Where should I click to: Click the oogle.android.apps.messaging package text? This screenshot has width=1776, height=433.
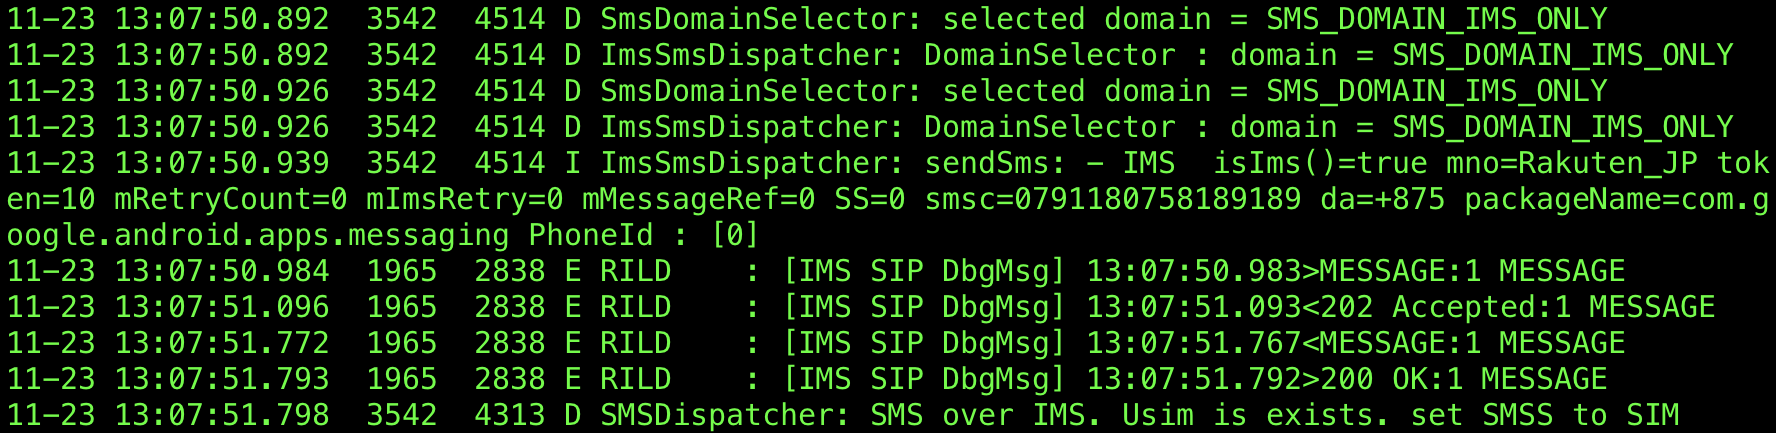click(258, 235)
